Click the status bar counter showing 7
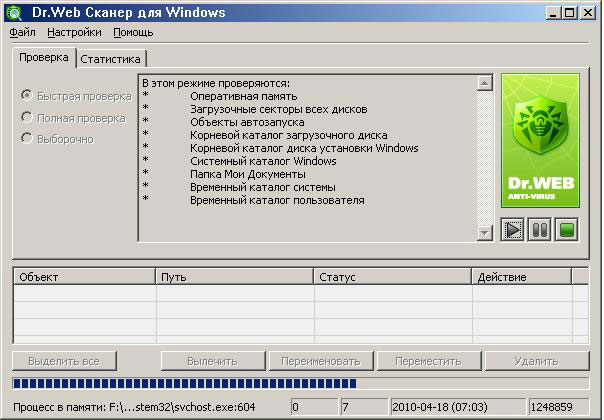 (x=364, y=407)
